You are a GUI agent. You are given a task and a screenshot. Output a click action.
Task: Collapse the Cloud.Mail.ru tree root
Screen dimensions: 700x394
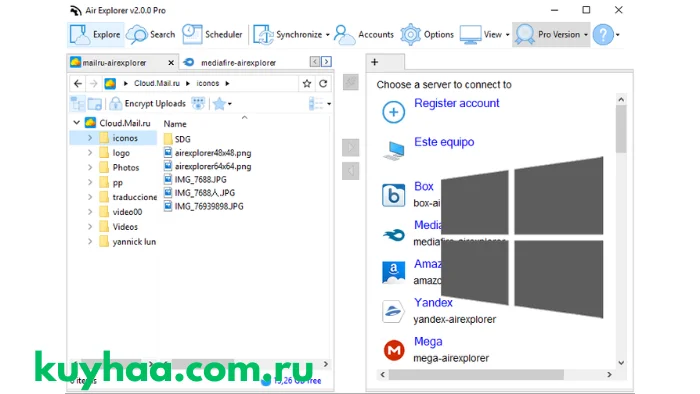(x=76, y=123)
